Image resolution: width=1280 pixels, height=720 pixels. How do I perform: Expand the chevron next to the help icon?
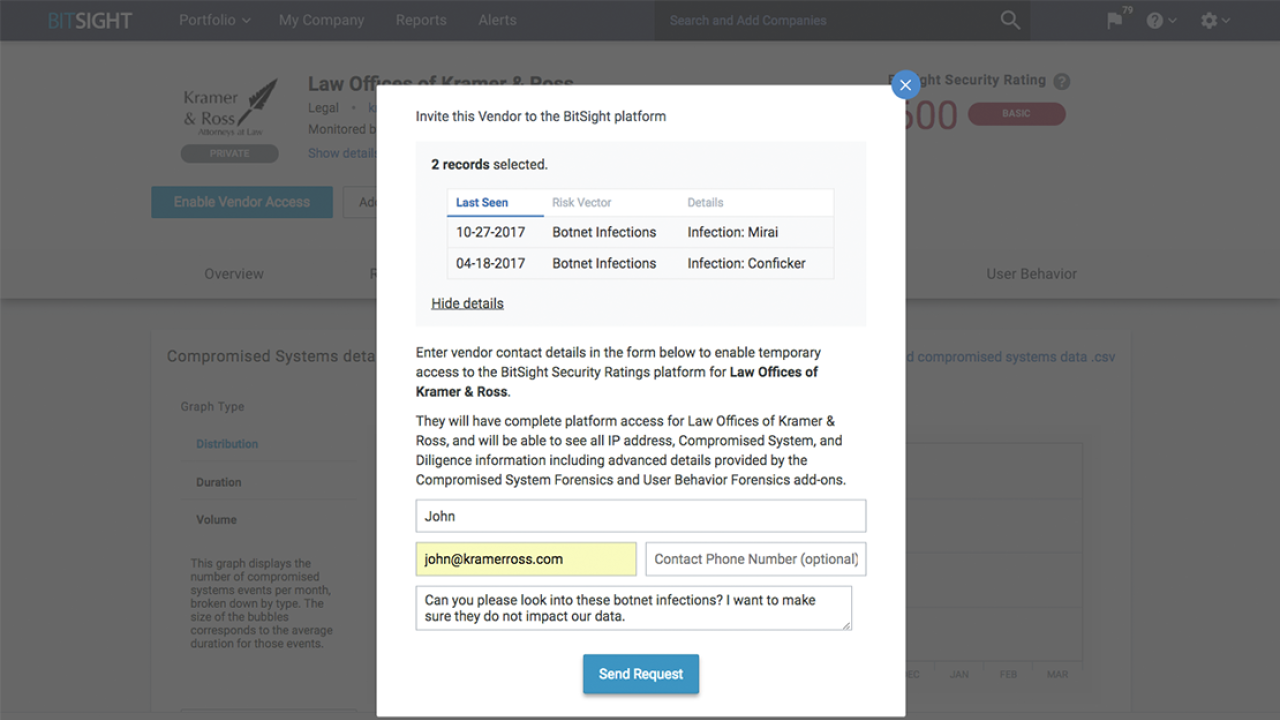[1172, 20]
